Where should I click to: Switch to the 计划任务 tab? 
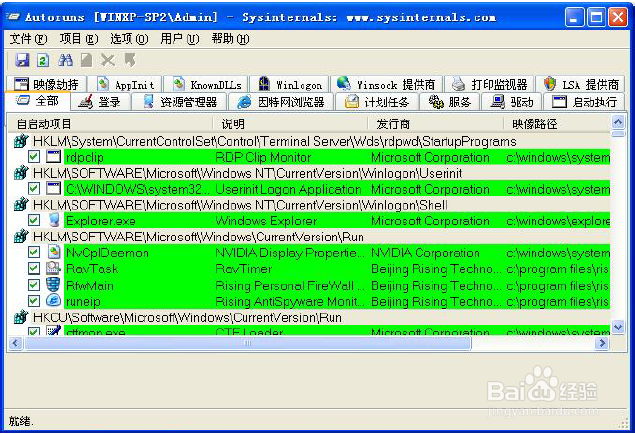(377, 102)
